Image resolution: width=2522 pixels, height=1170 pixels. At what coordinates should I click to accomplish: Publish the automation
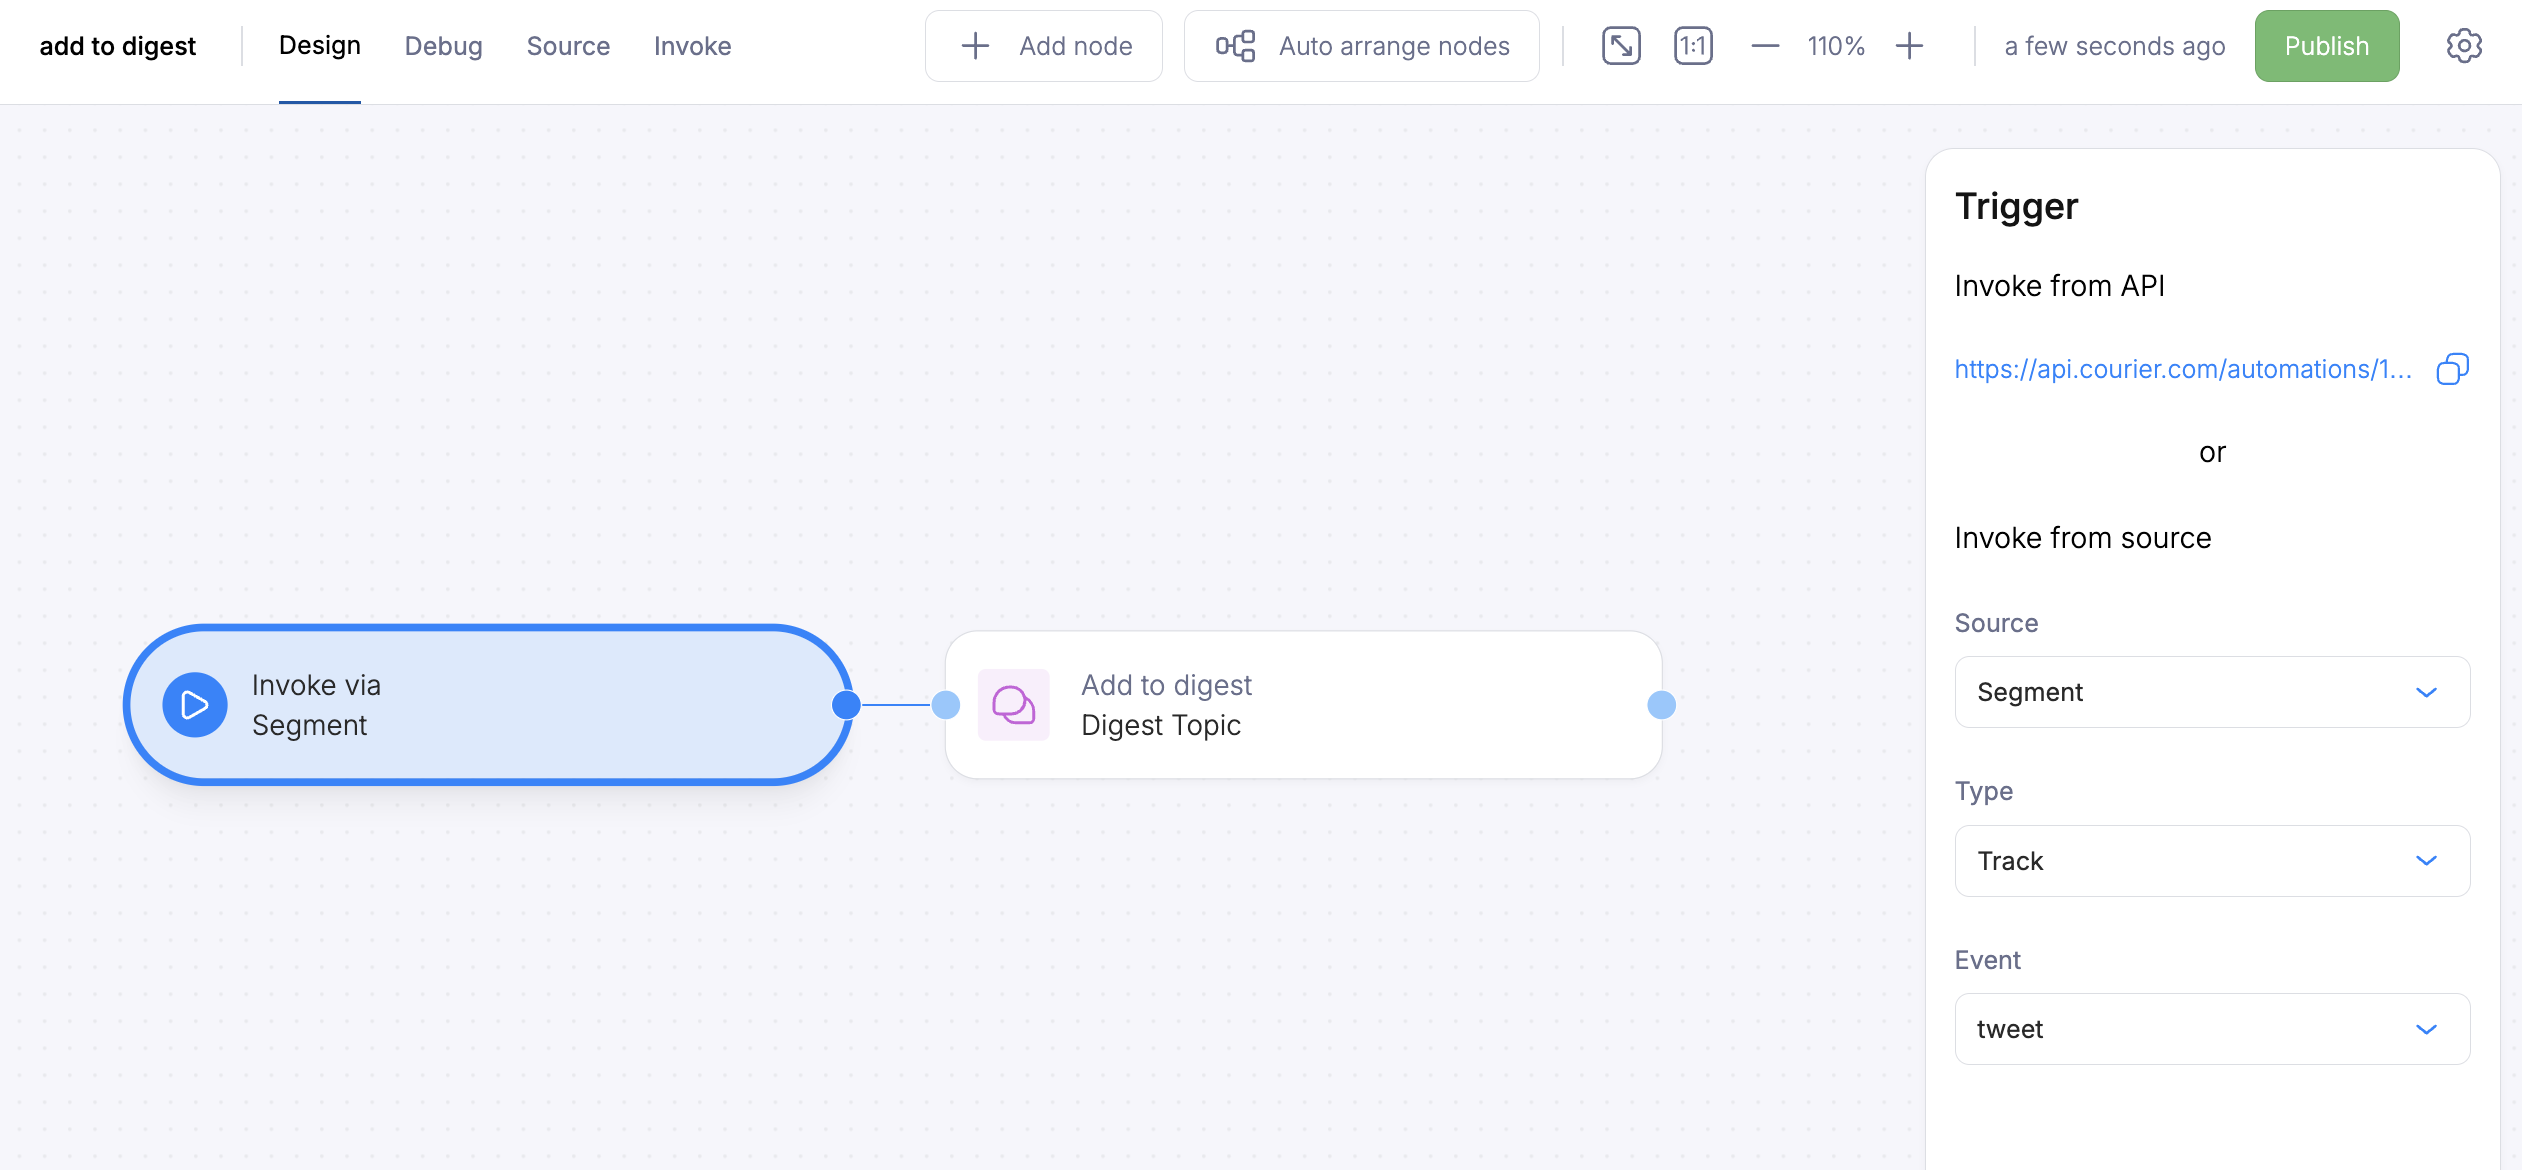pos(2326,45)
